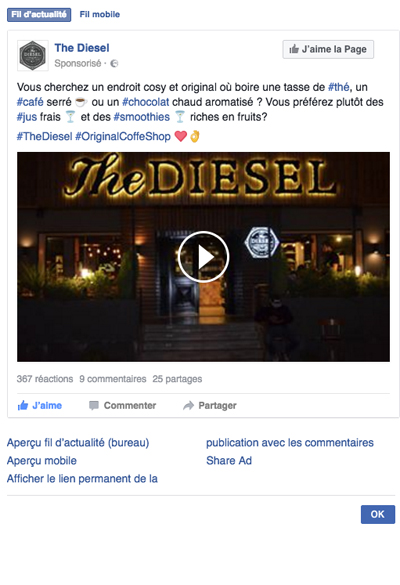The height and width of the screenshot is (585, 400).
Task: Click the Share Ad link
Action: 229,461
